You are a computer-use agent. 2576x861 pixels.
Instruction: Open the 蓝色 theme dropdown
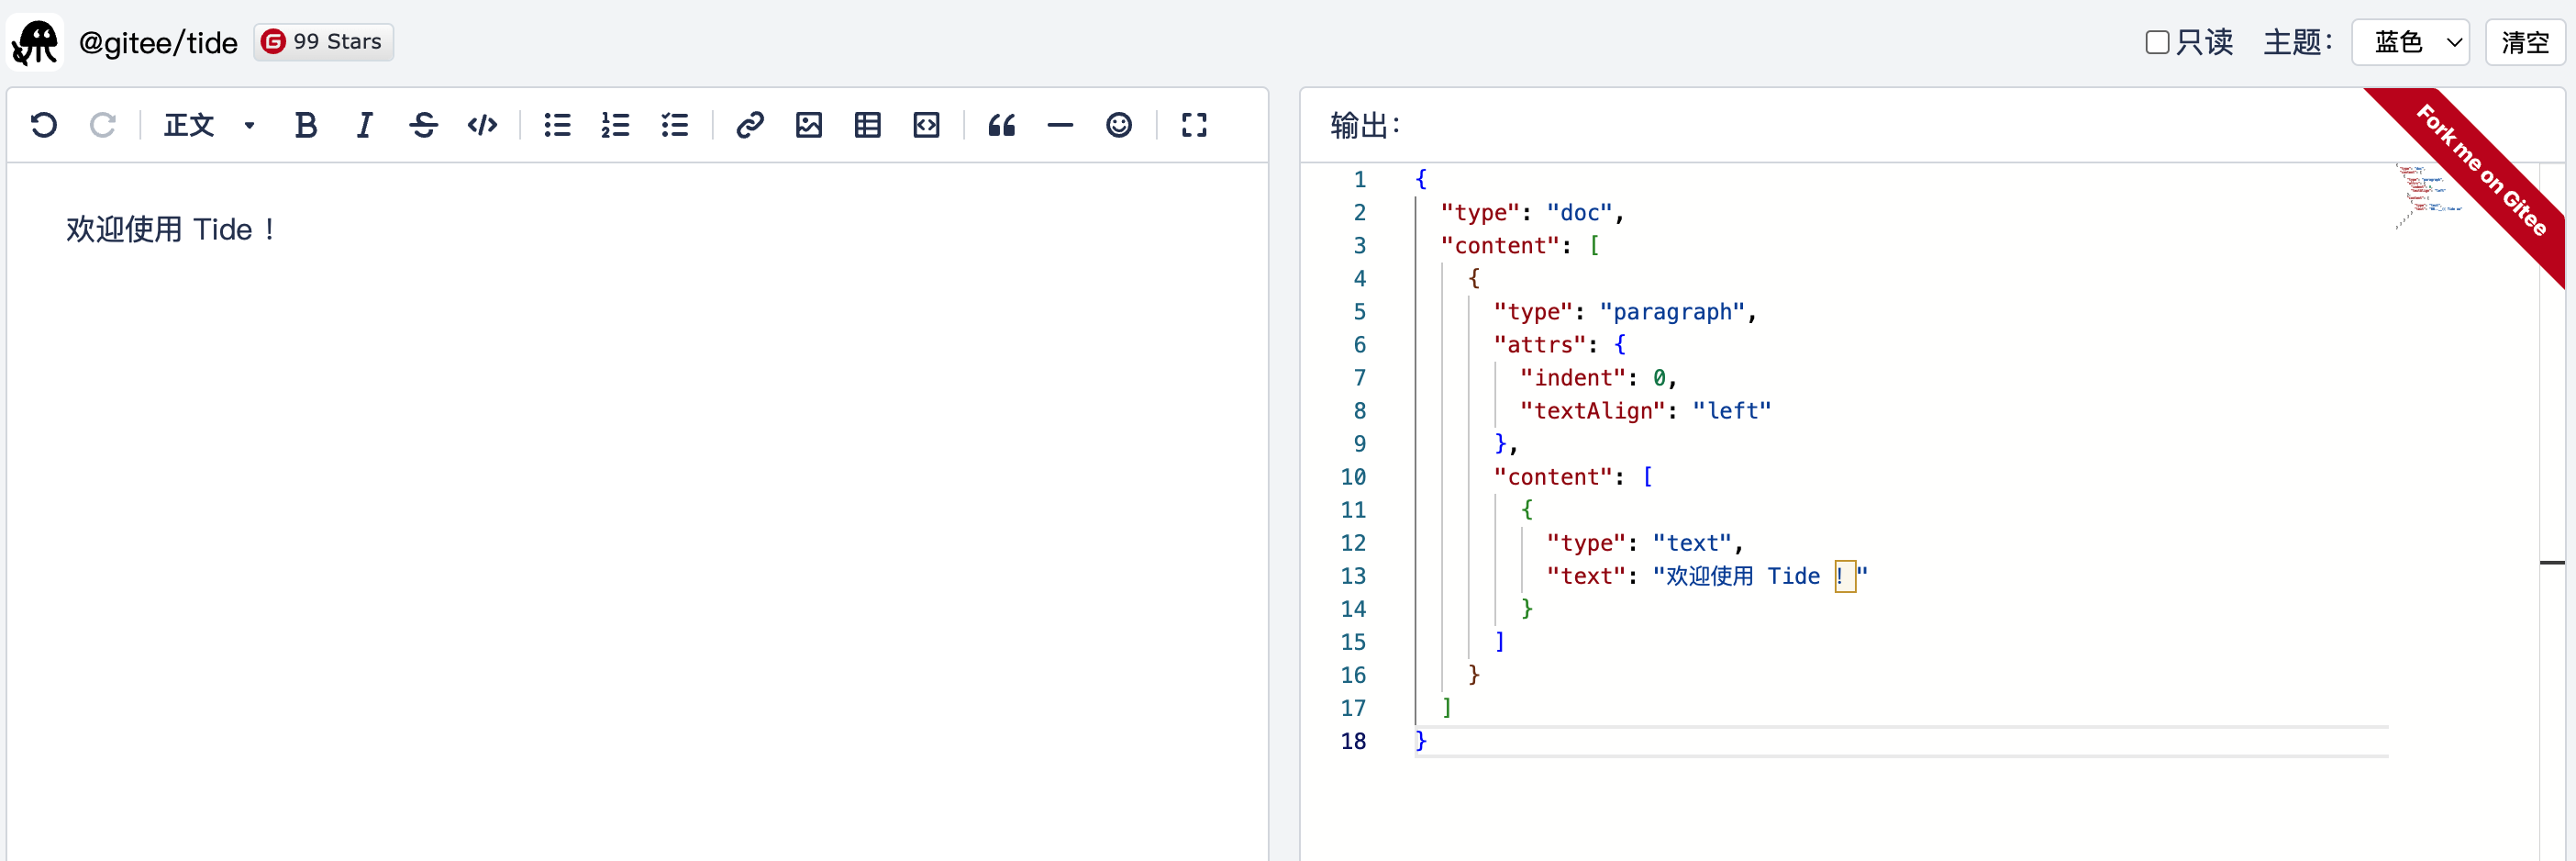pyautogui.click(x=2410, y=42)
